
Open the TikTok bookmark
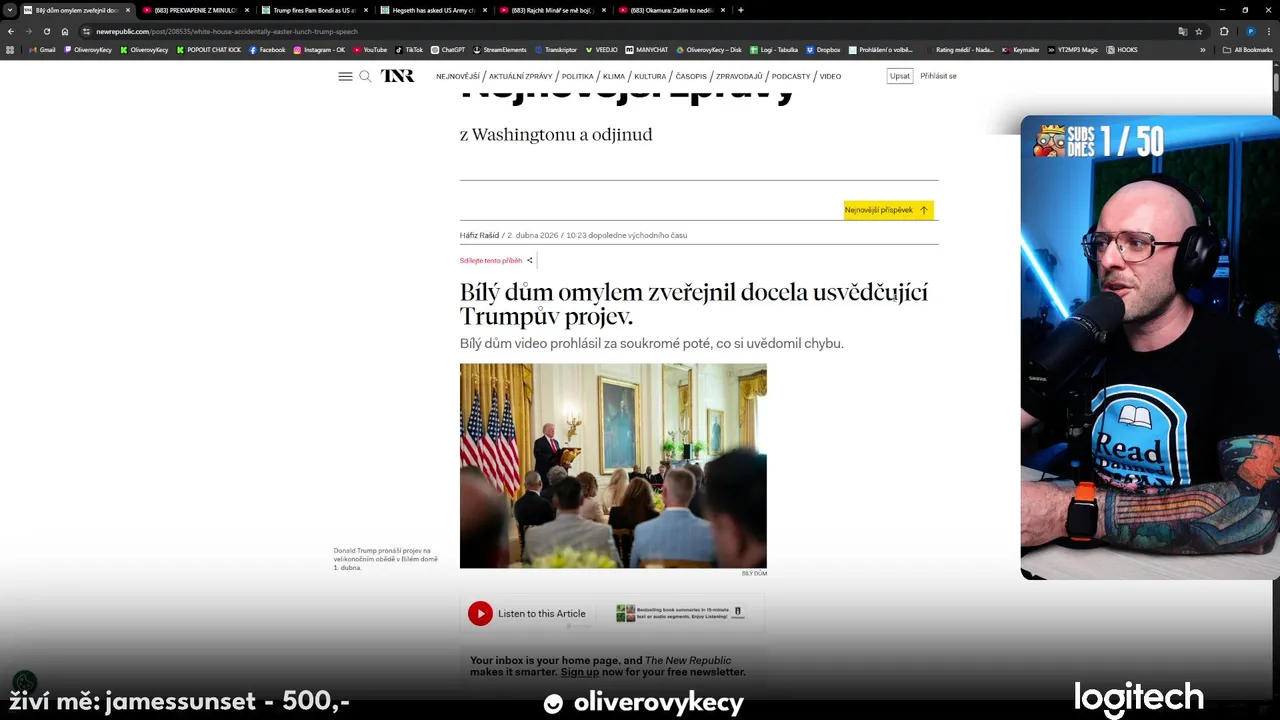click(x=409, y=49)
